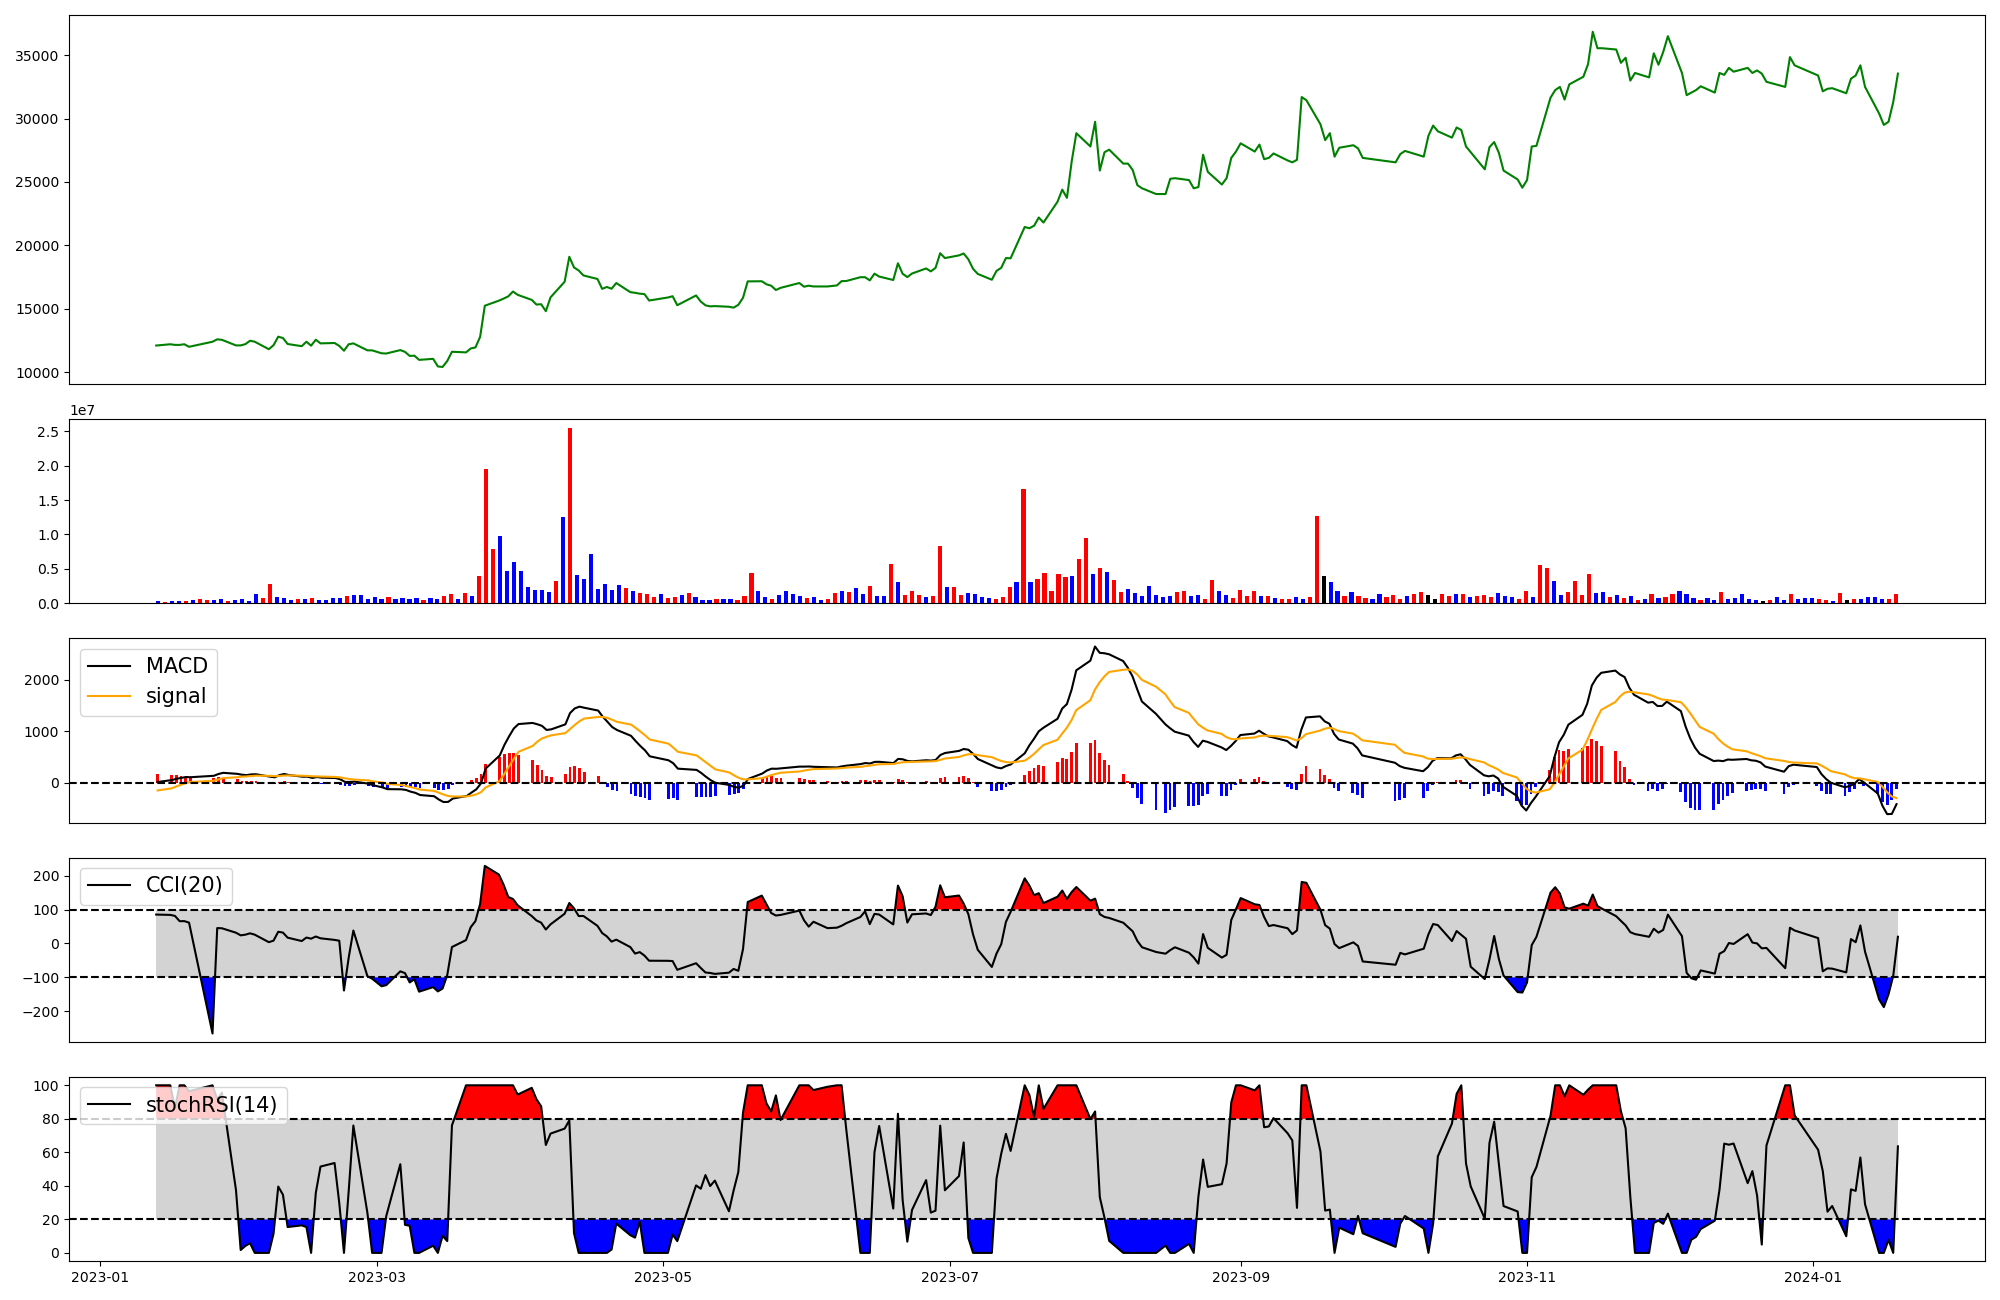Click the MACD legend entry

click(x=148, y=666)
